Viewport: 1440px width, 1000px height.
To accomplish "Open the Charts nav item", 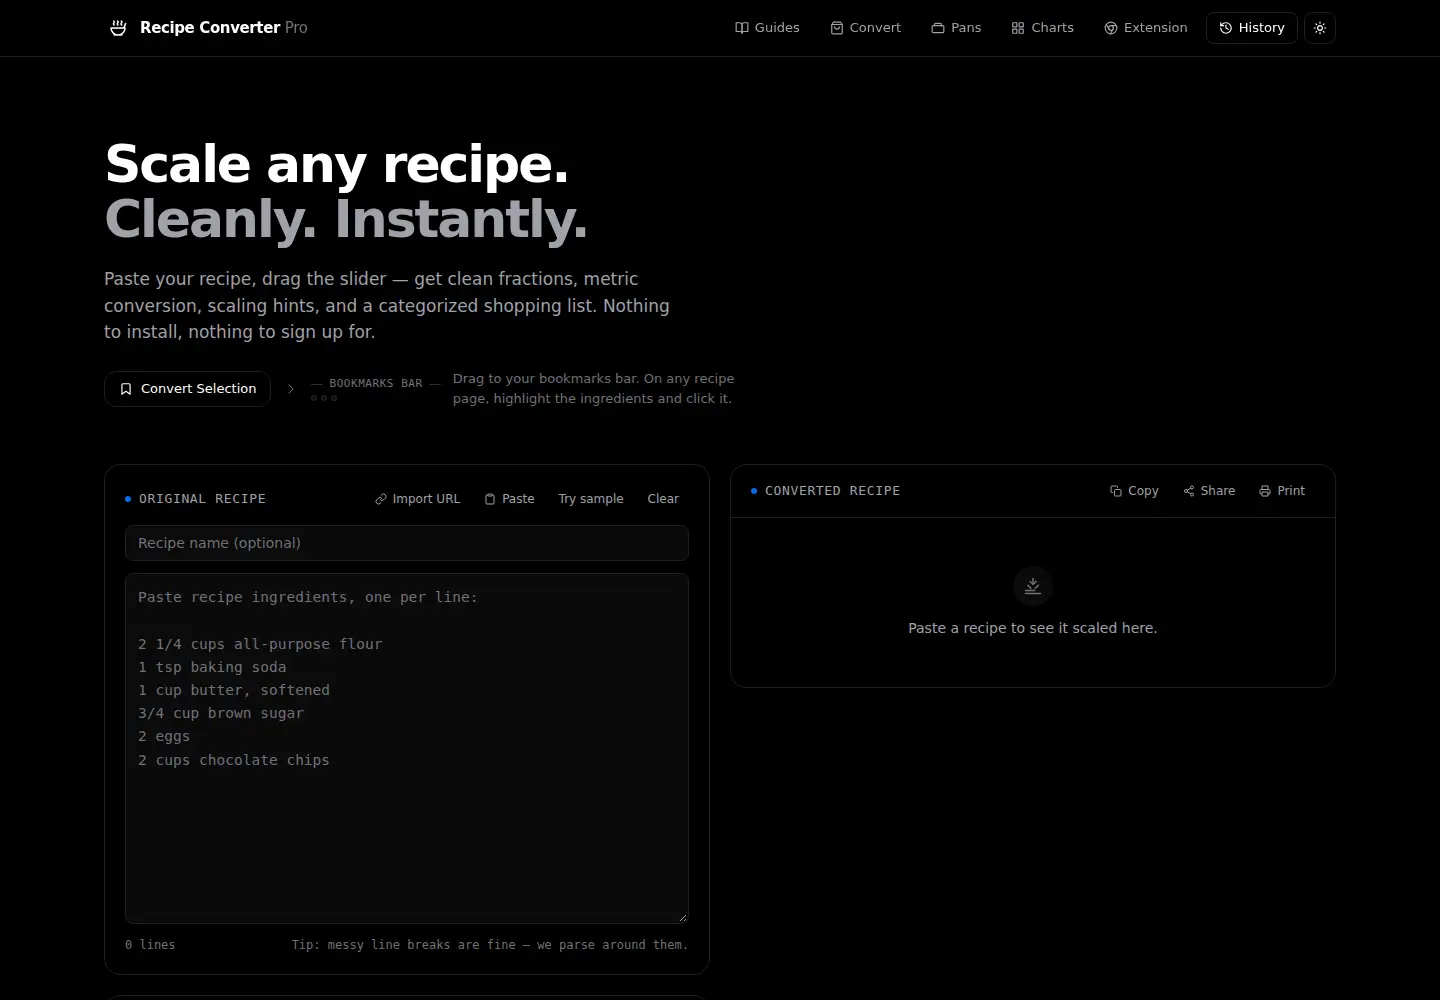I will [x=1042, y=28].
